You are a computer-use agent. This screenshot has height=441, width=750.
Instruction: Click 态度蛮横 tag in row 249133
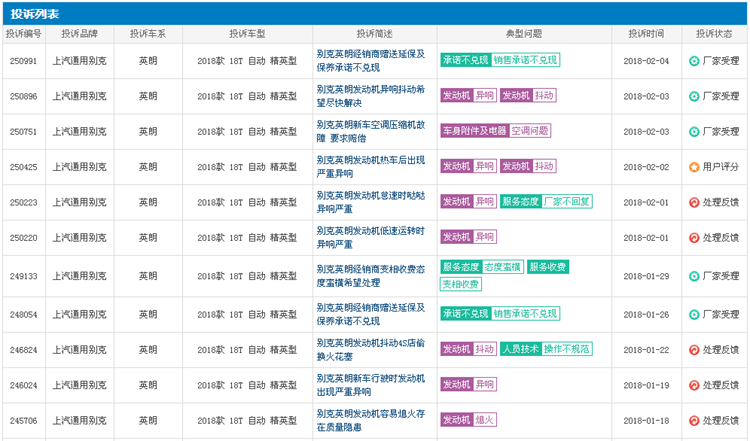coord(502,267)
